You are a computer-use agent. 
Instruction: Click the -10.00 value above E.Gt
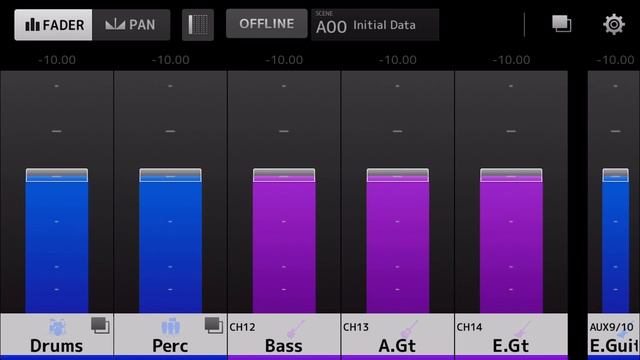(511, 60)
